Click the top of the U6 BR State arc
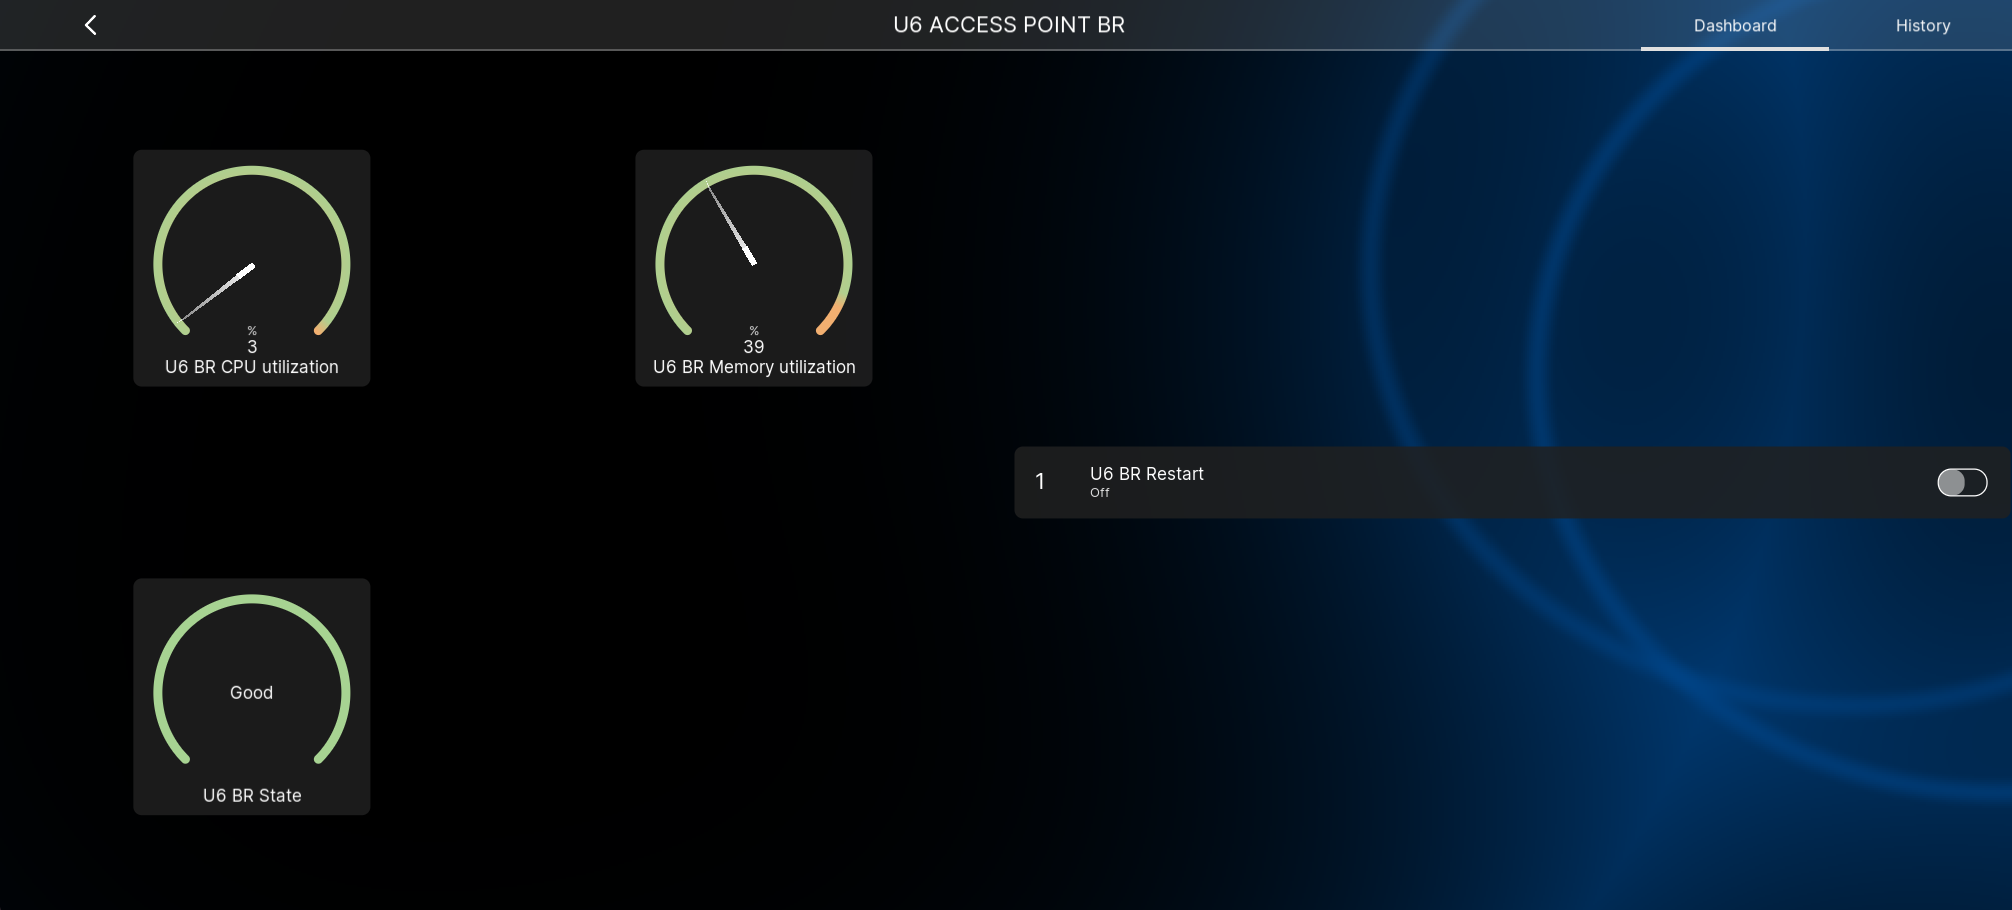This screenshot has height=910, width=2012. pos(252,599)
